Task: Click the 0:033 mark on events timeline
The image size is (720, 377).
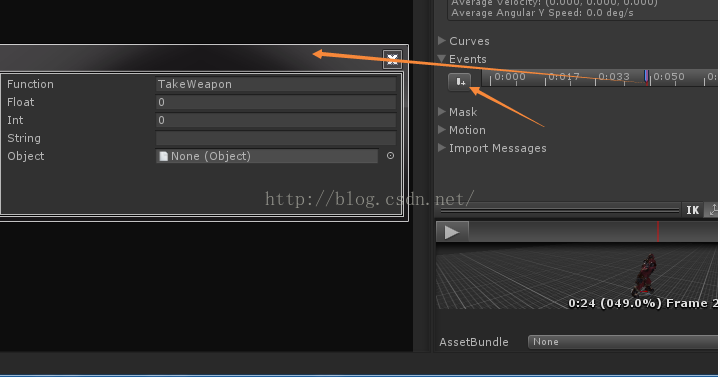Action: tap(614, 77)
